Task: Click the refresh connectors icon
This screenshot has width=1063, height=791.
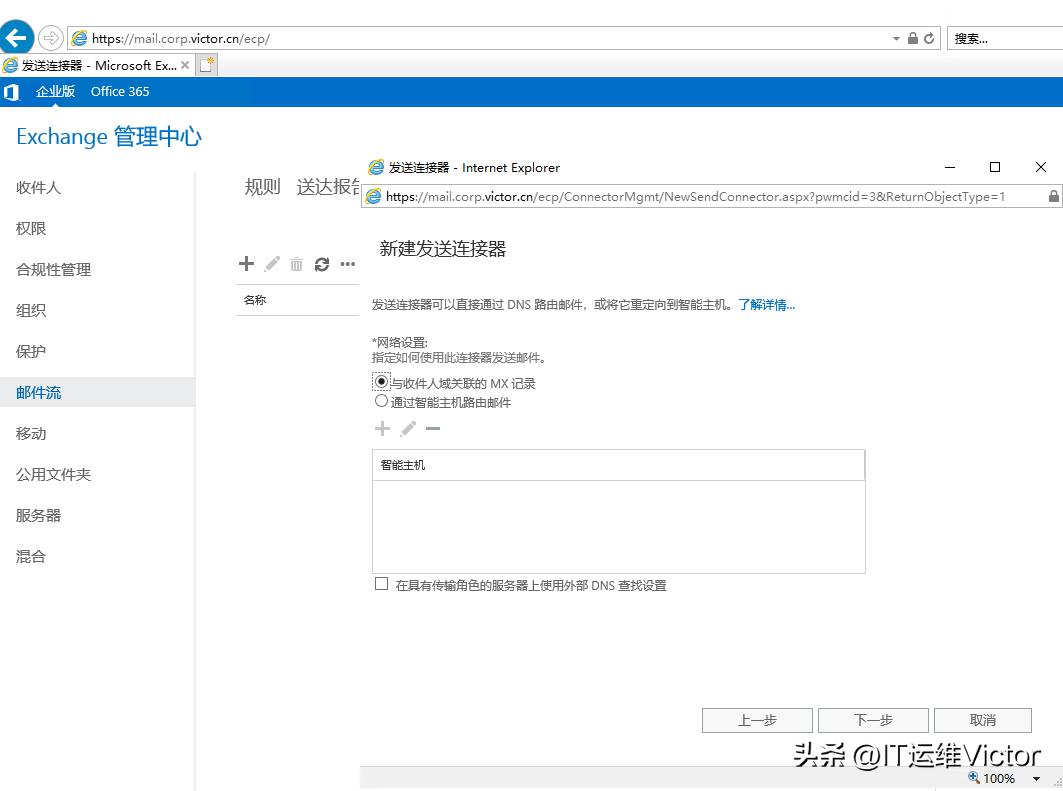Action: pyautogui.click(x=321, y=264)
